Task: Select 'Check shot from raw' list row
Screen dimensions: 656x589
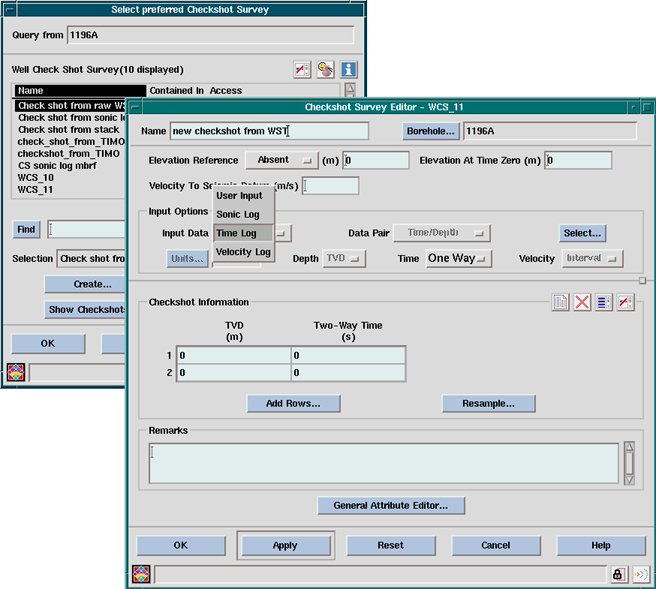Action: point(70,105)
